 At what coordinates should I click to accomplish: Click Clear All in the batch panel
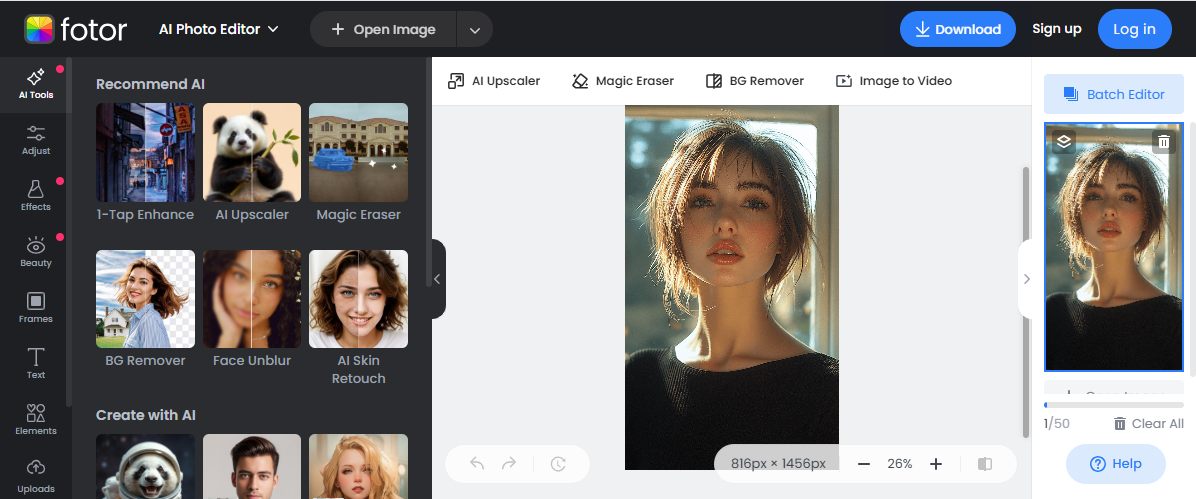click(x=1149, y=423)
